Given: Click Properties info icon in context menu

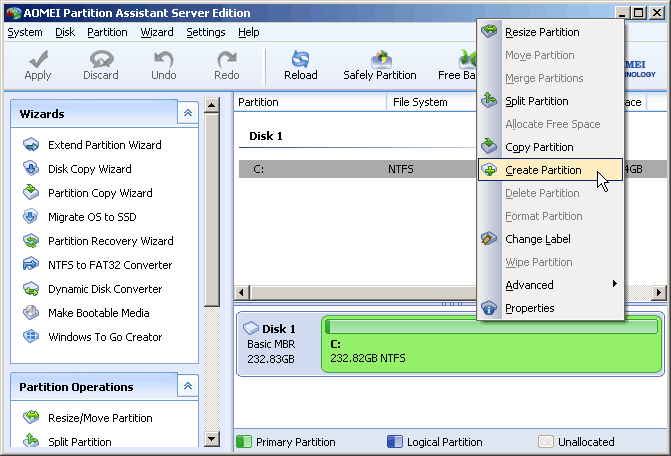Looking at the screenshot, I should point(489,308).
